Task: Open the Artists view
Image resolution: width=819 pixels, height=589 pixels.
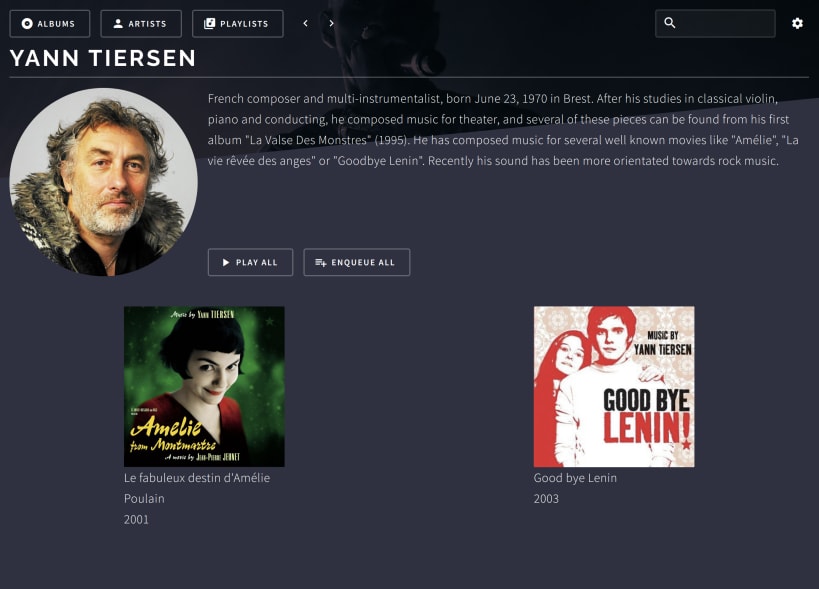Action: coord(141,23)
